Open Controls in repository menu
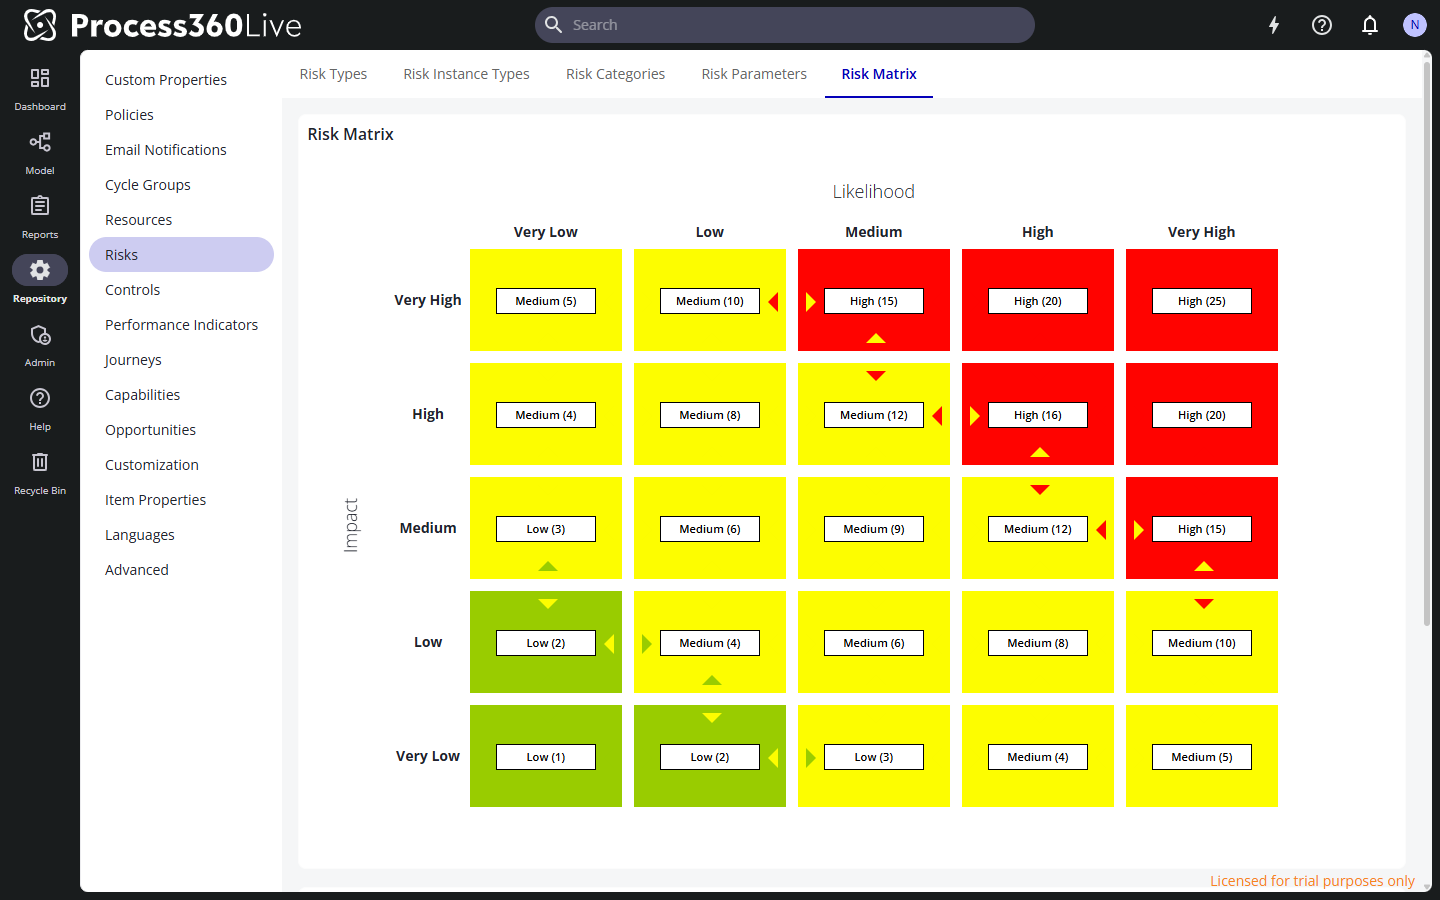The height and width of the screenshot is (900, 1440). pyautogui.click(x=181, y=290)
